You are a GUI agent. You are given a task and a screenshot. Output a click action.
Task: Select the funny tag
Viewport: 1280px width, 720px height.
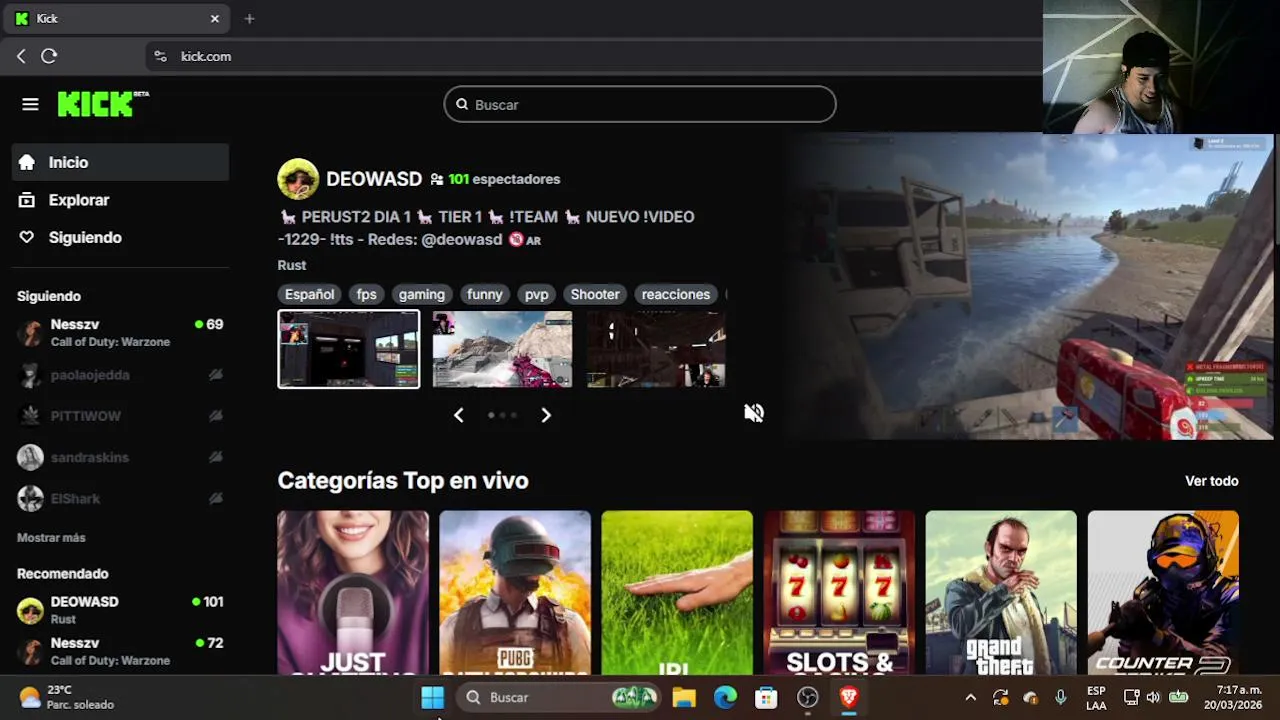485,294
